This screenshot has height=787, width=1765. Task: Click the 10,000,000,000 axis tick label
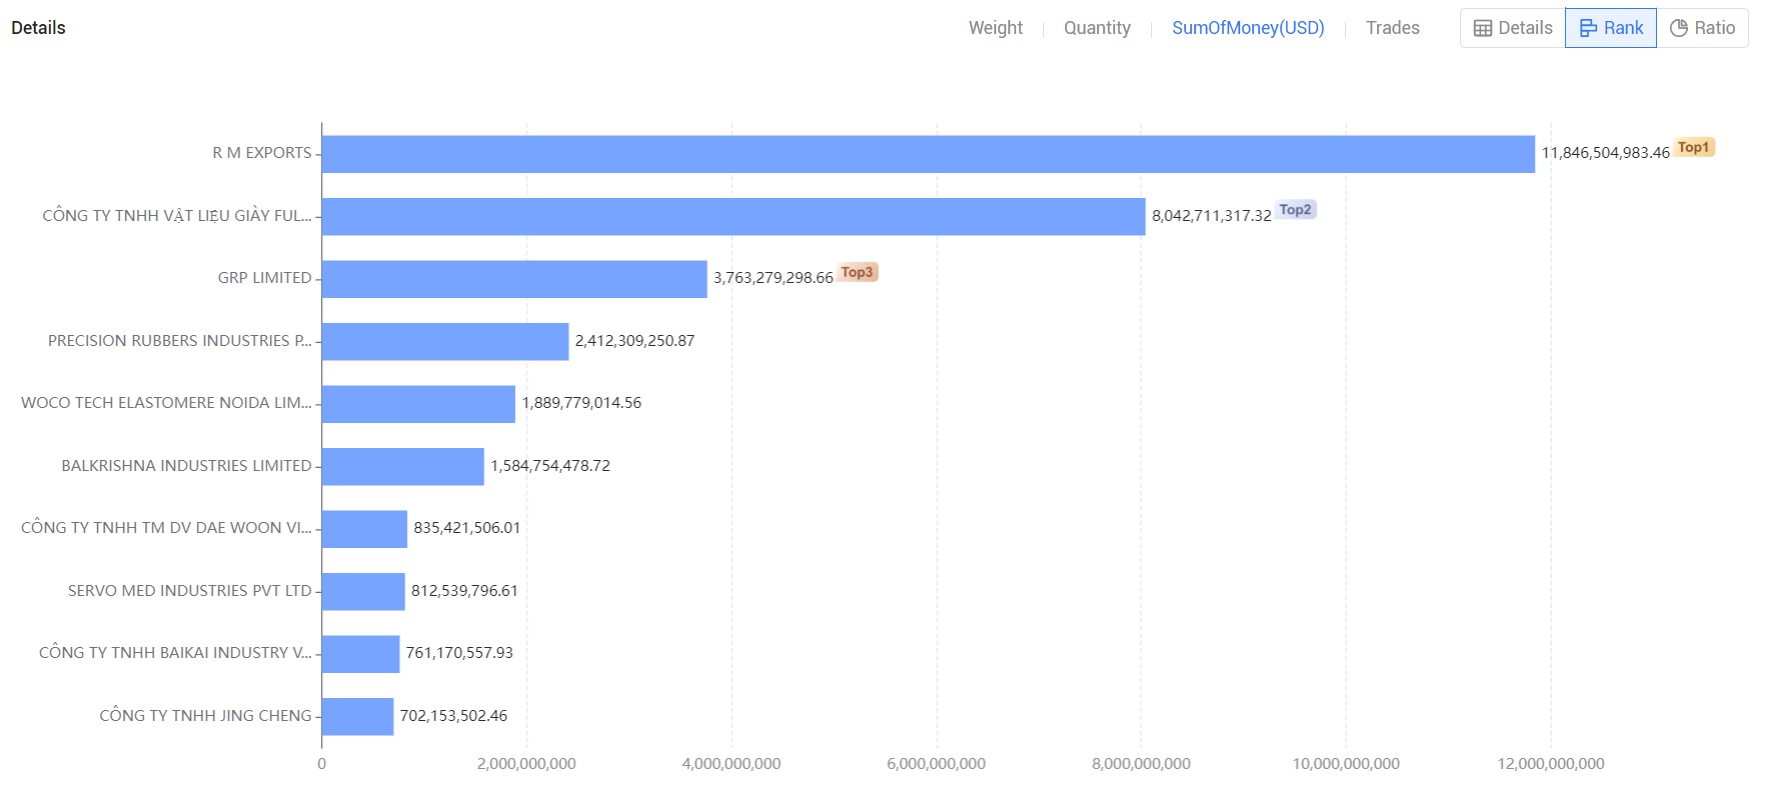1346,764
